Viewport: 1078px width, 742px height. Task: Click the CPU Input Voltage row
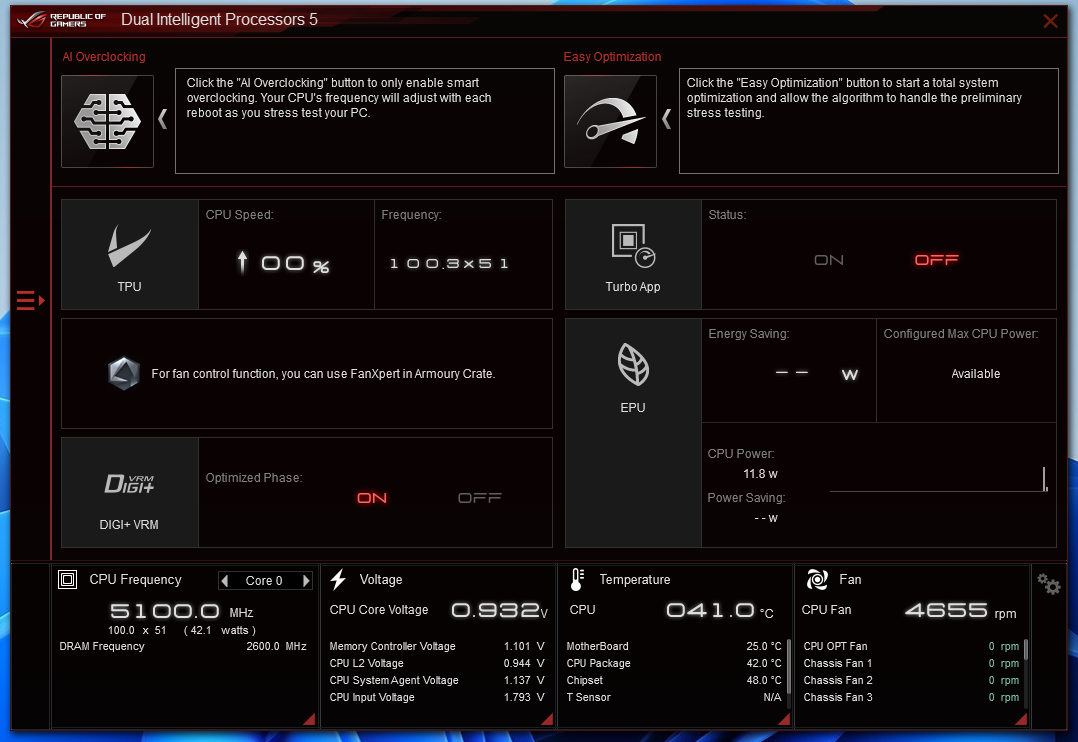(437, 697)
